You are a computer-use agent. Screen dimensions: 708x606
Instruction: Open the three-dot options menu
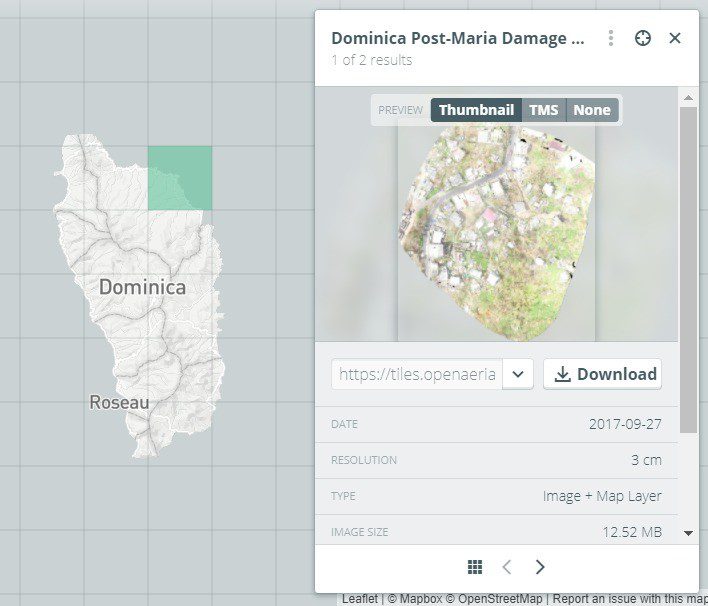(610, 38)
